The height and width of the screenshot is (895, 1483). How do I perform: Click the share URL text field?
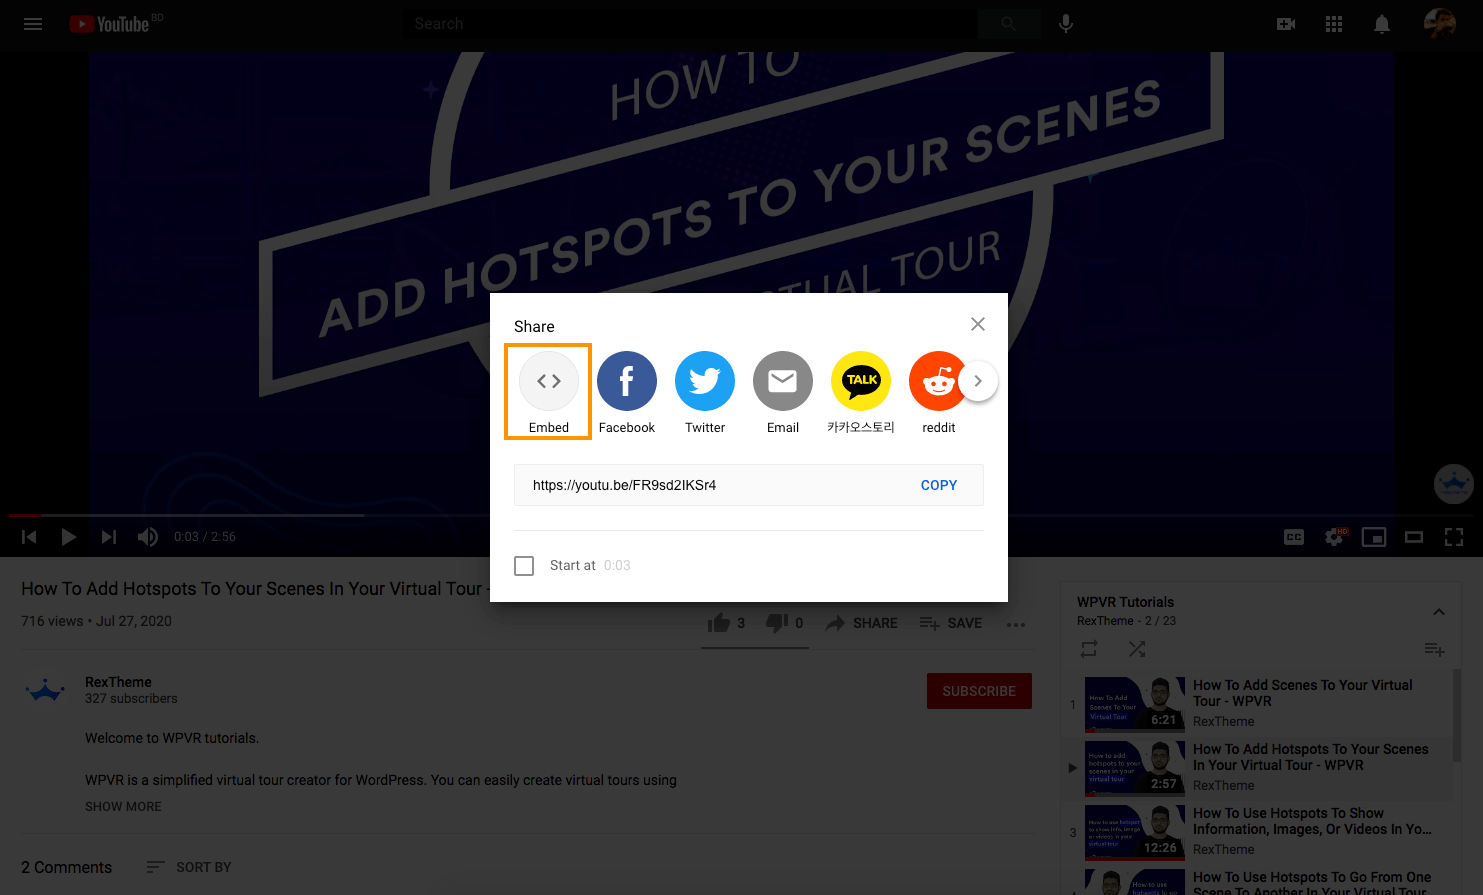tap(715, 485)
